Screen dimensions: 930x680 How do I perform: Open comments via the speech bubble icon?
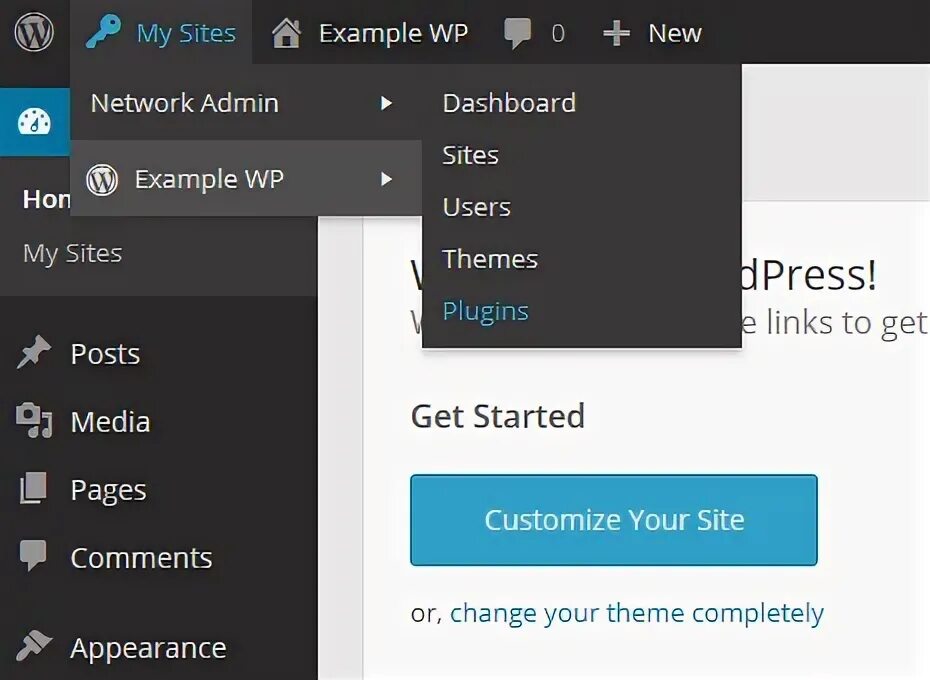[x=517, y=33]
